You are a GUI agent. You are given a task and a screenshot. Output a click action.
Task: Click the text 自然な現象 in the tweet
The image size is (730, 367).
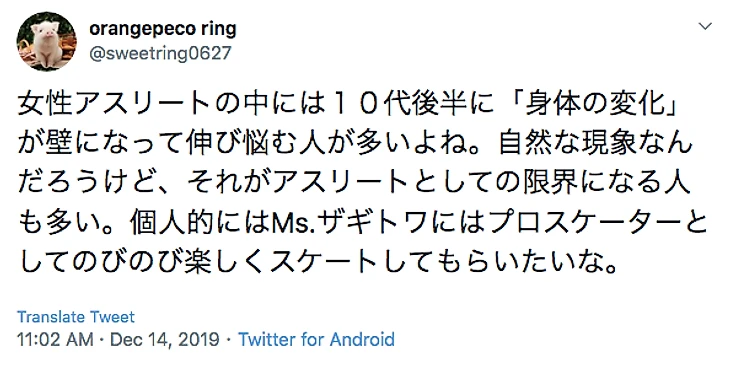tap(568, 143)
